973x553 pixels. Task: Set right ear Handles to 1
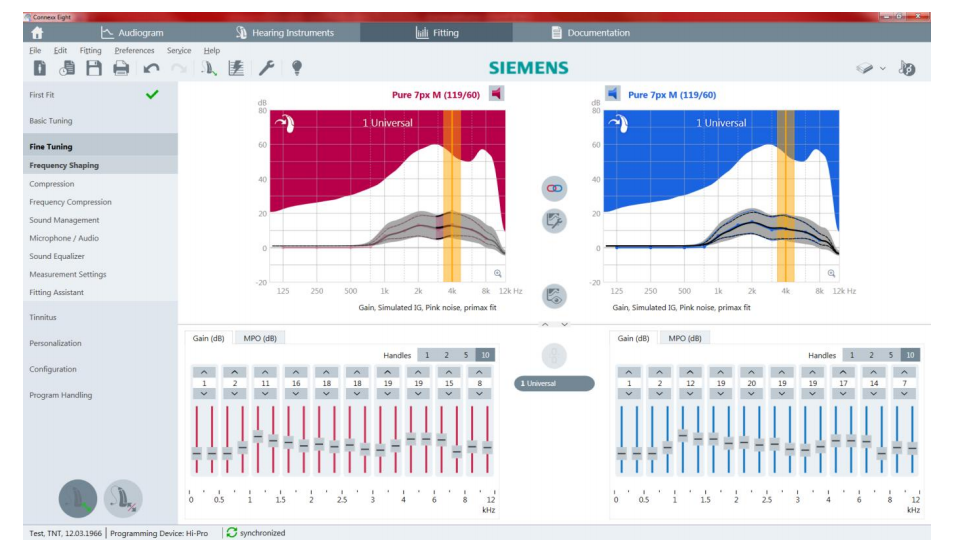(x=427, y=355)
